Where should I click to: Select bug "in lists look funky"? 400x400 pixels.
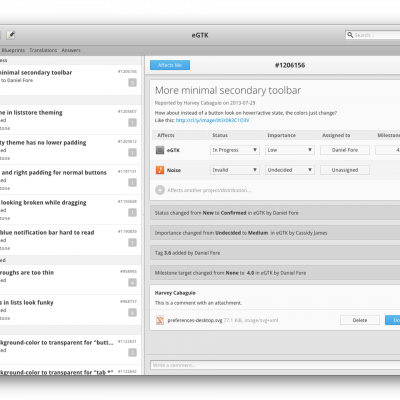click(x=71, y=310)
